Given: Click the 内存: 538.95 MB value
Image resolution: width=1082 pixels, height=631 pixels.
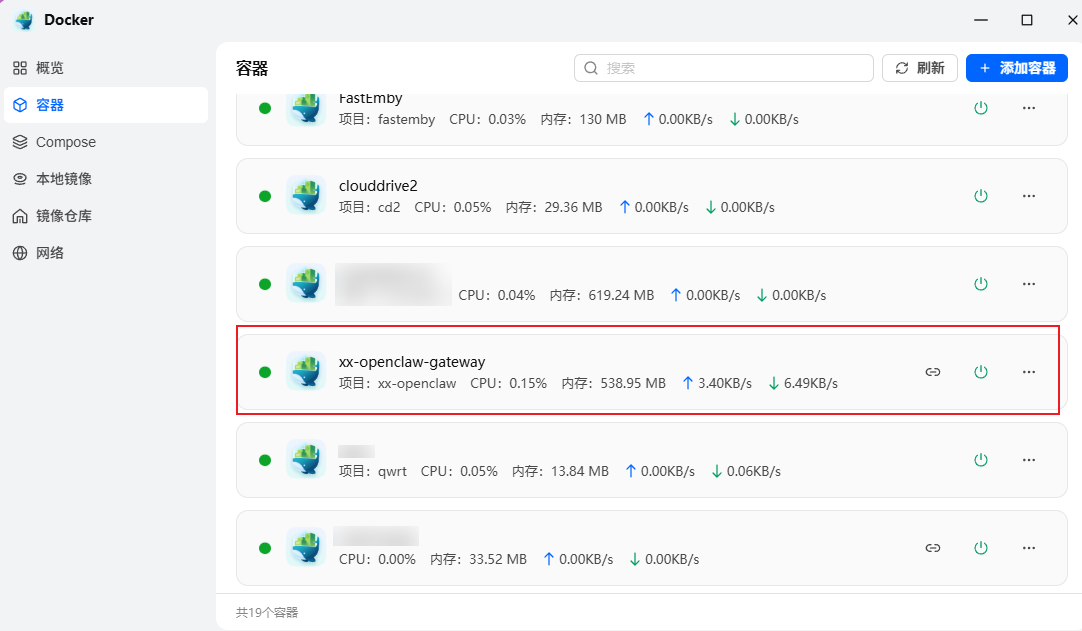Looking at the screenshot, I should [x=613, y=383].
